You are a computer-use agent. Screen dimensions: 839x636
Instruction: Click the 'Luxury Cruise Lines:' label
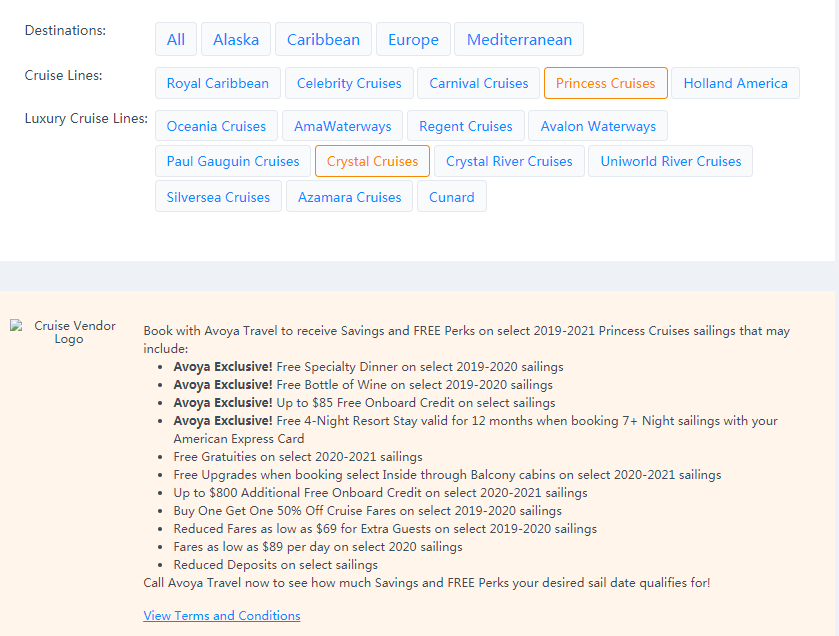(x=86, y=118)
